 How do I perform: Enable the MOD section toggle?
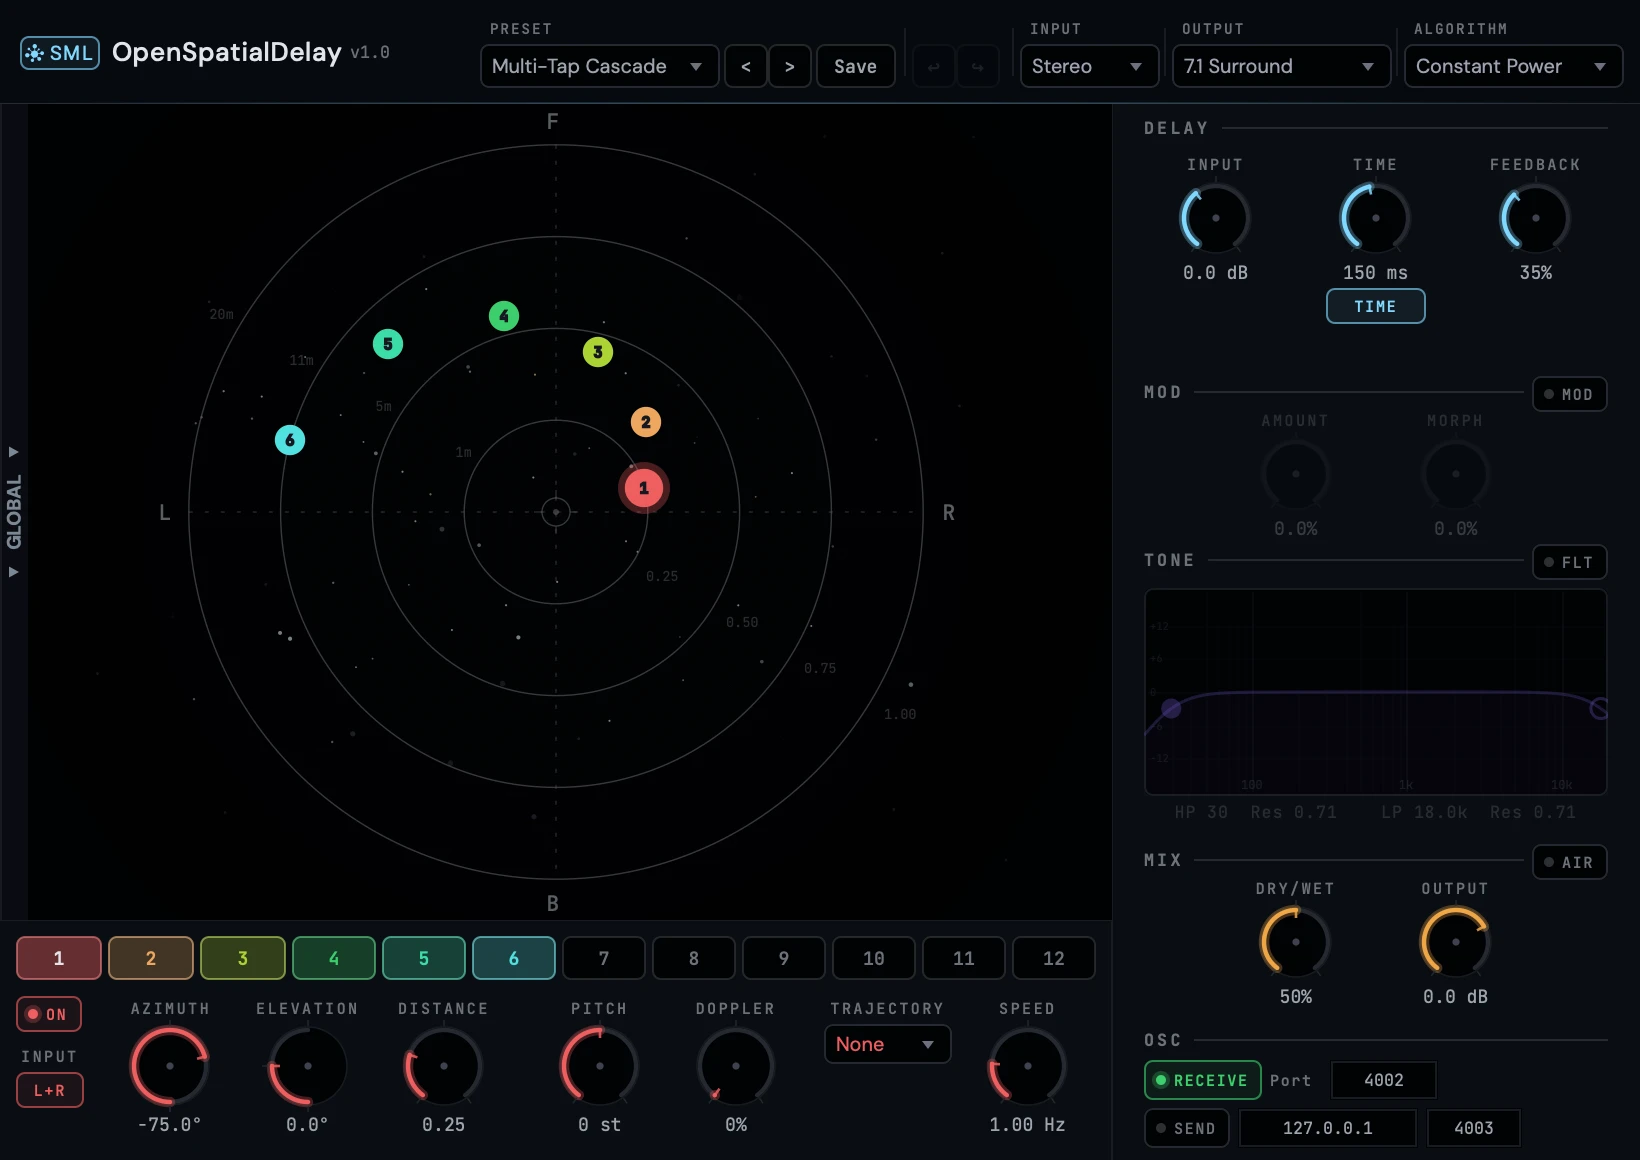[1569, 394]
